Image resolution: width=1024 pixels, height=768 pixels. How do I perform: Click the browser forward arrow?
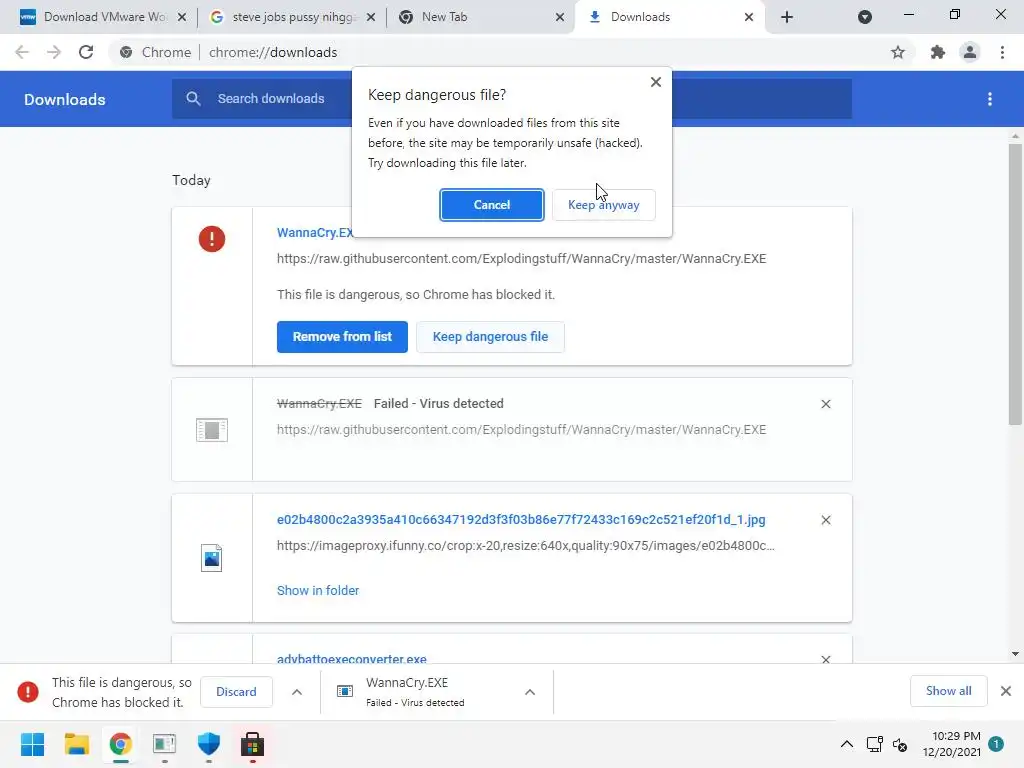click(54, 52)
